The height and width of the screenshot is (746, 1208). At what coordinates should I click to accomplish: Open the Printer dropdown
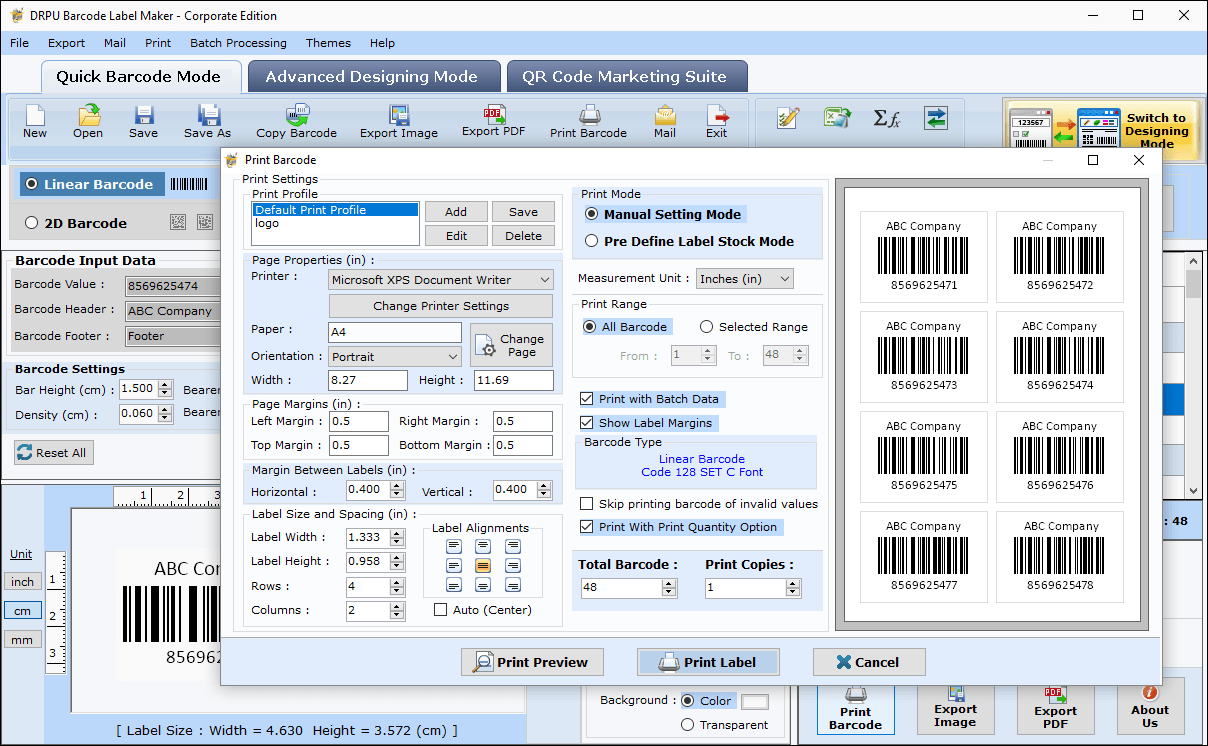click(441, 280)
